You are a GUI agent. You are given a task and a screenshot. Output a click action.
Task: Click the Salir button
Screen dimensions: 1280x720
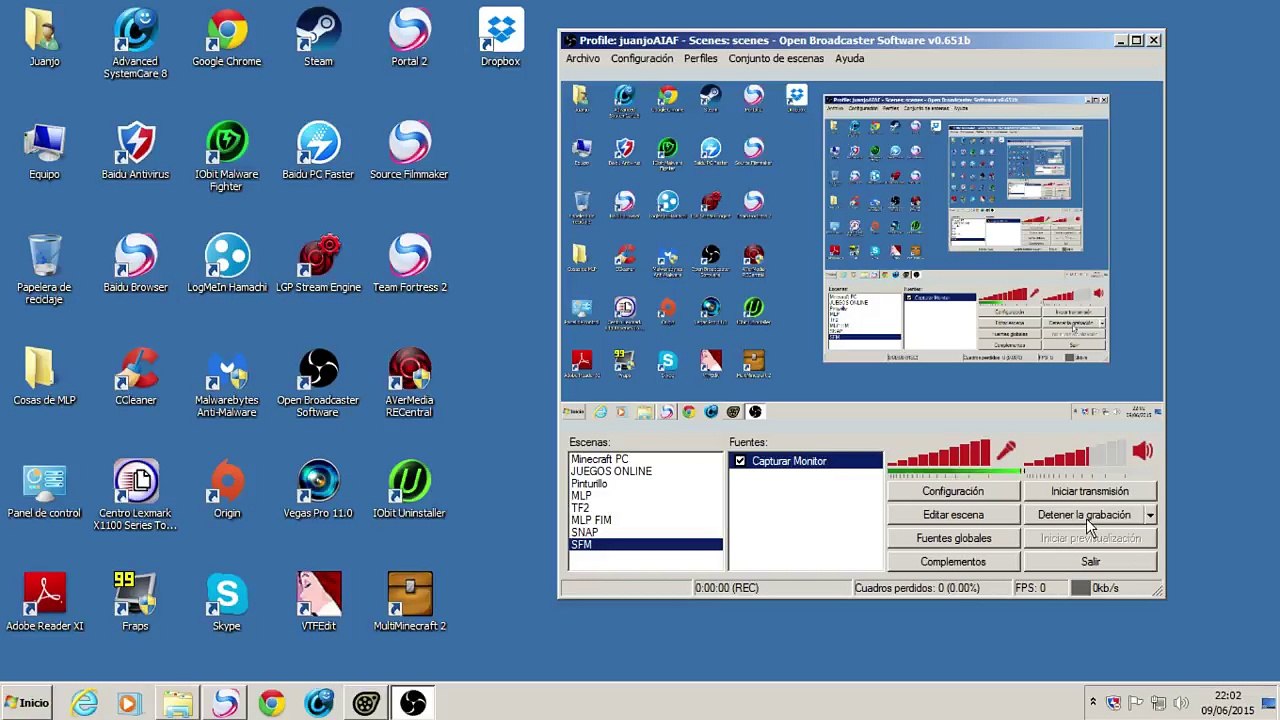click(x=1090, y=562)
